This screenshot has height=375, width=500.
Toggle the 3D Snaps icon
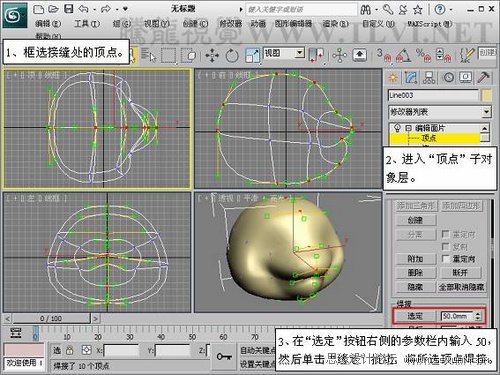(x=383, y=55)
